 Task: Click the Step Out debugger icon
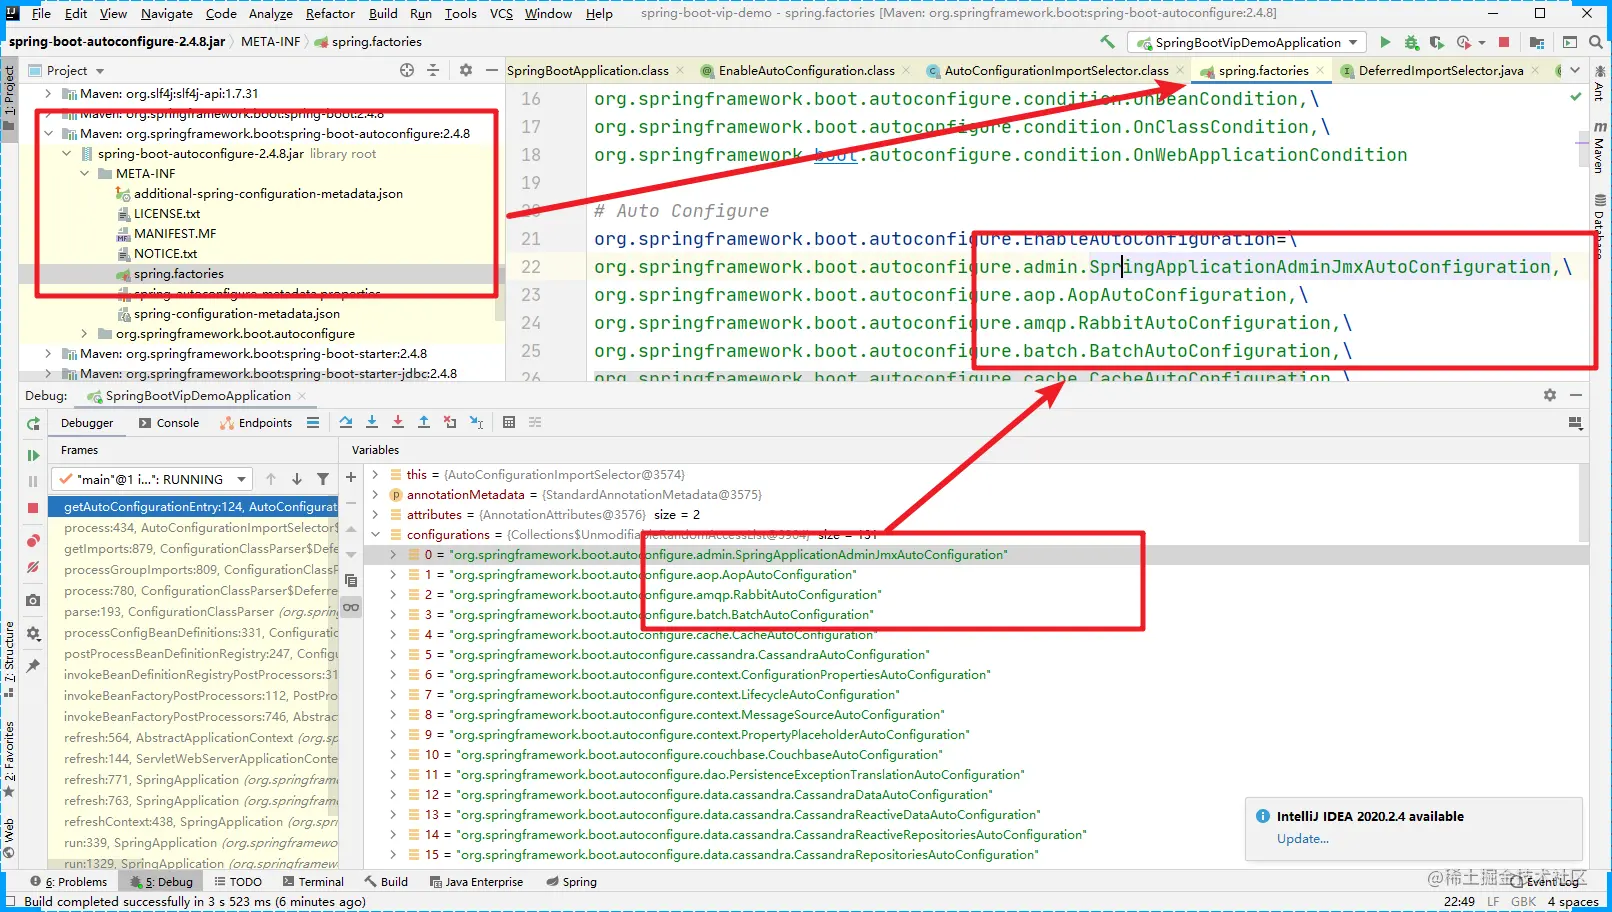click(424, 422)
